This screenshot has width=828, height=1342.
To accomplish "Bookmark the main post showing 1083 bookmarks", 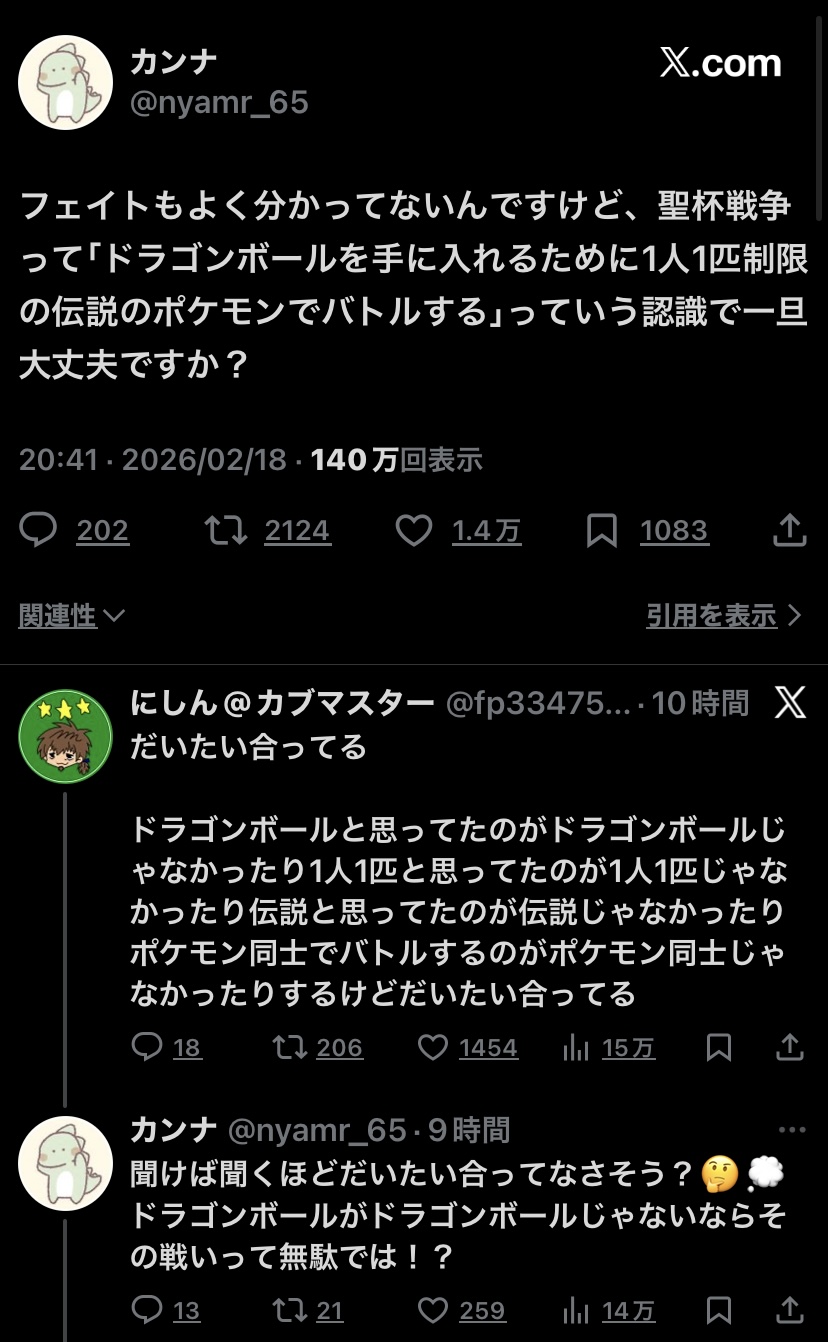I will click(x=602, y=530).
